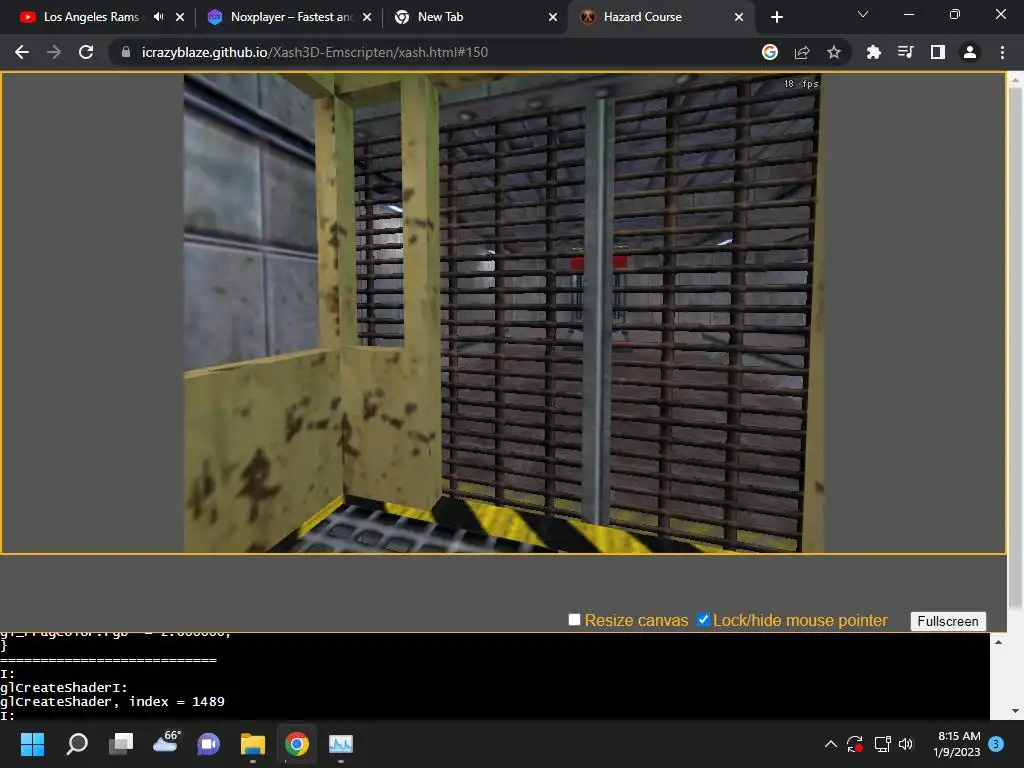Open the Chrome three-dot menu
Image resolution: width=1024 pixels, height=768 pixels.
(x=1002, y=52)
